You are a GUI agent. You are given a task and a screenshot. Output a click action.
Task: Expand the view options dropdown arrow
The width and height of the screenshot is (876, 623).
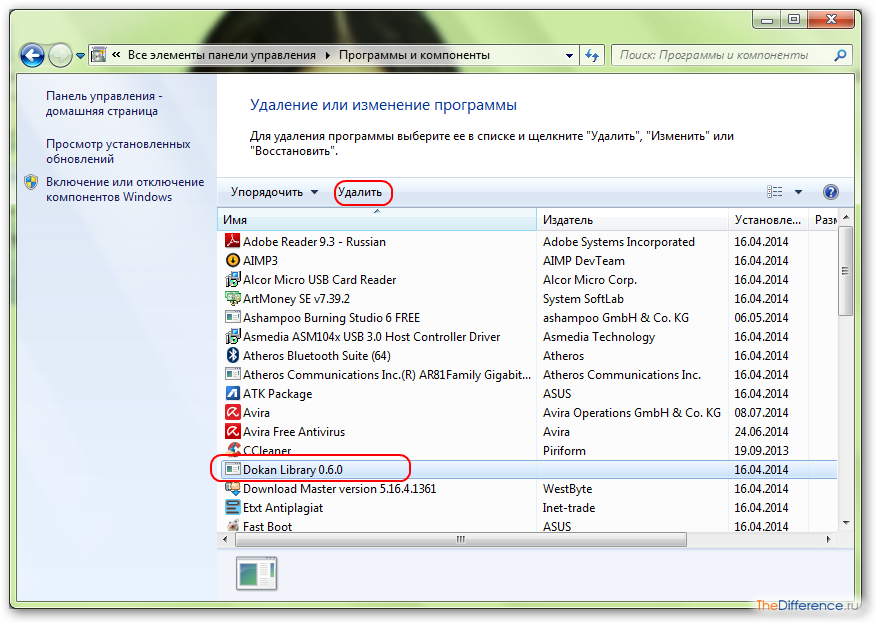798,192
